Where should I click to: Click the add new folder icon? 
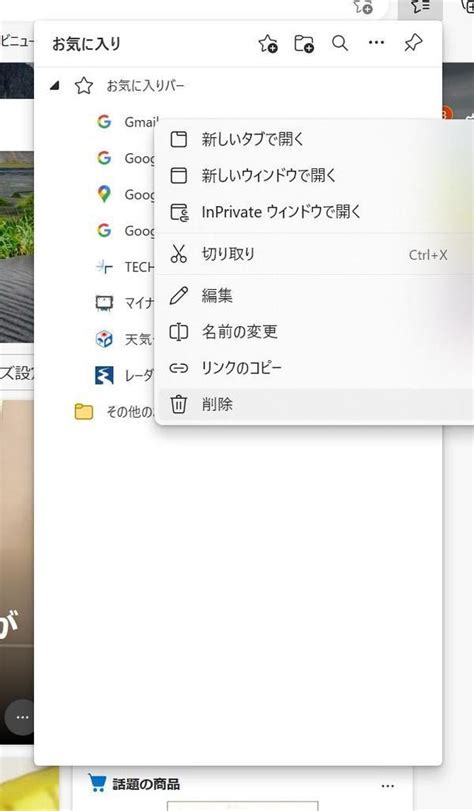click(x=304, y=44)
